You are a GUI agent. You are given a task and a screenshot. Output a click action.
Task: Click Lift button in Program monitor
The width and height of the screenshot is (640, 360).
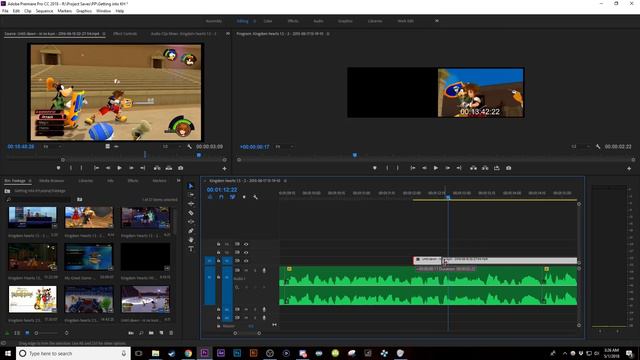473,168
